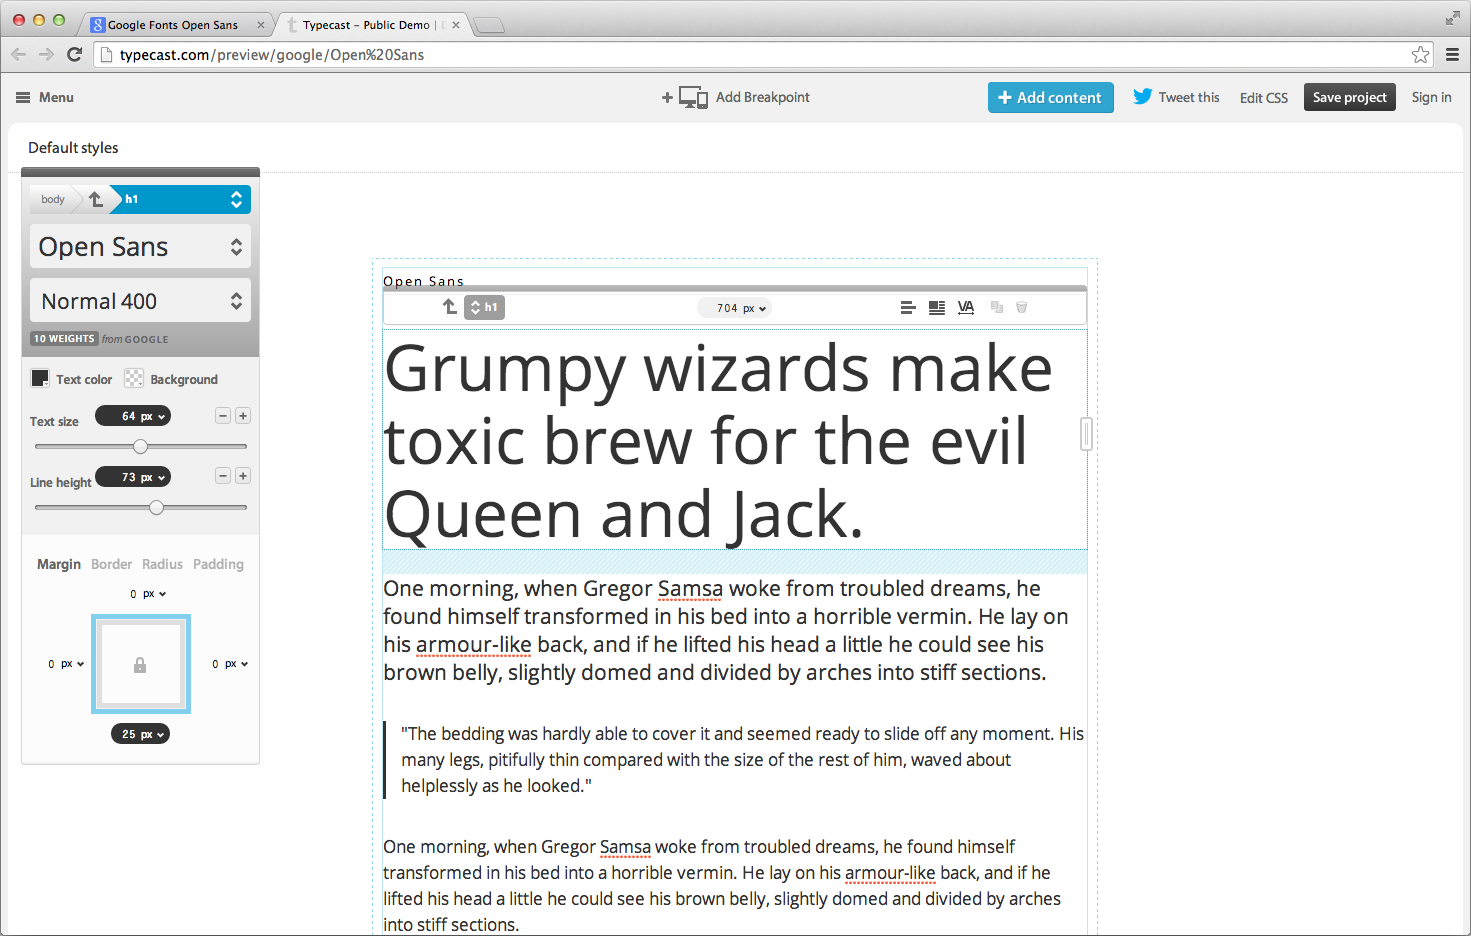Bookmark page with star icon
Viewport: 1471px width, 936px height.
(x=1420, y=55)
